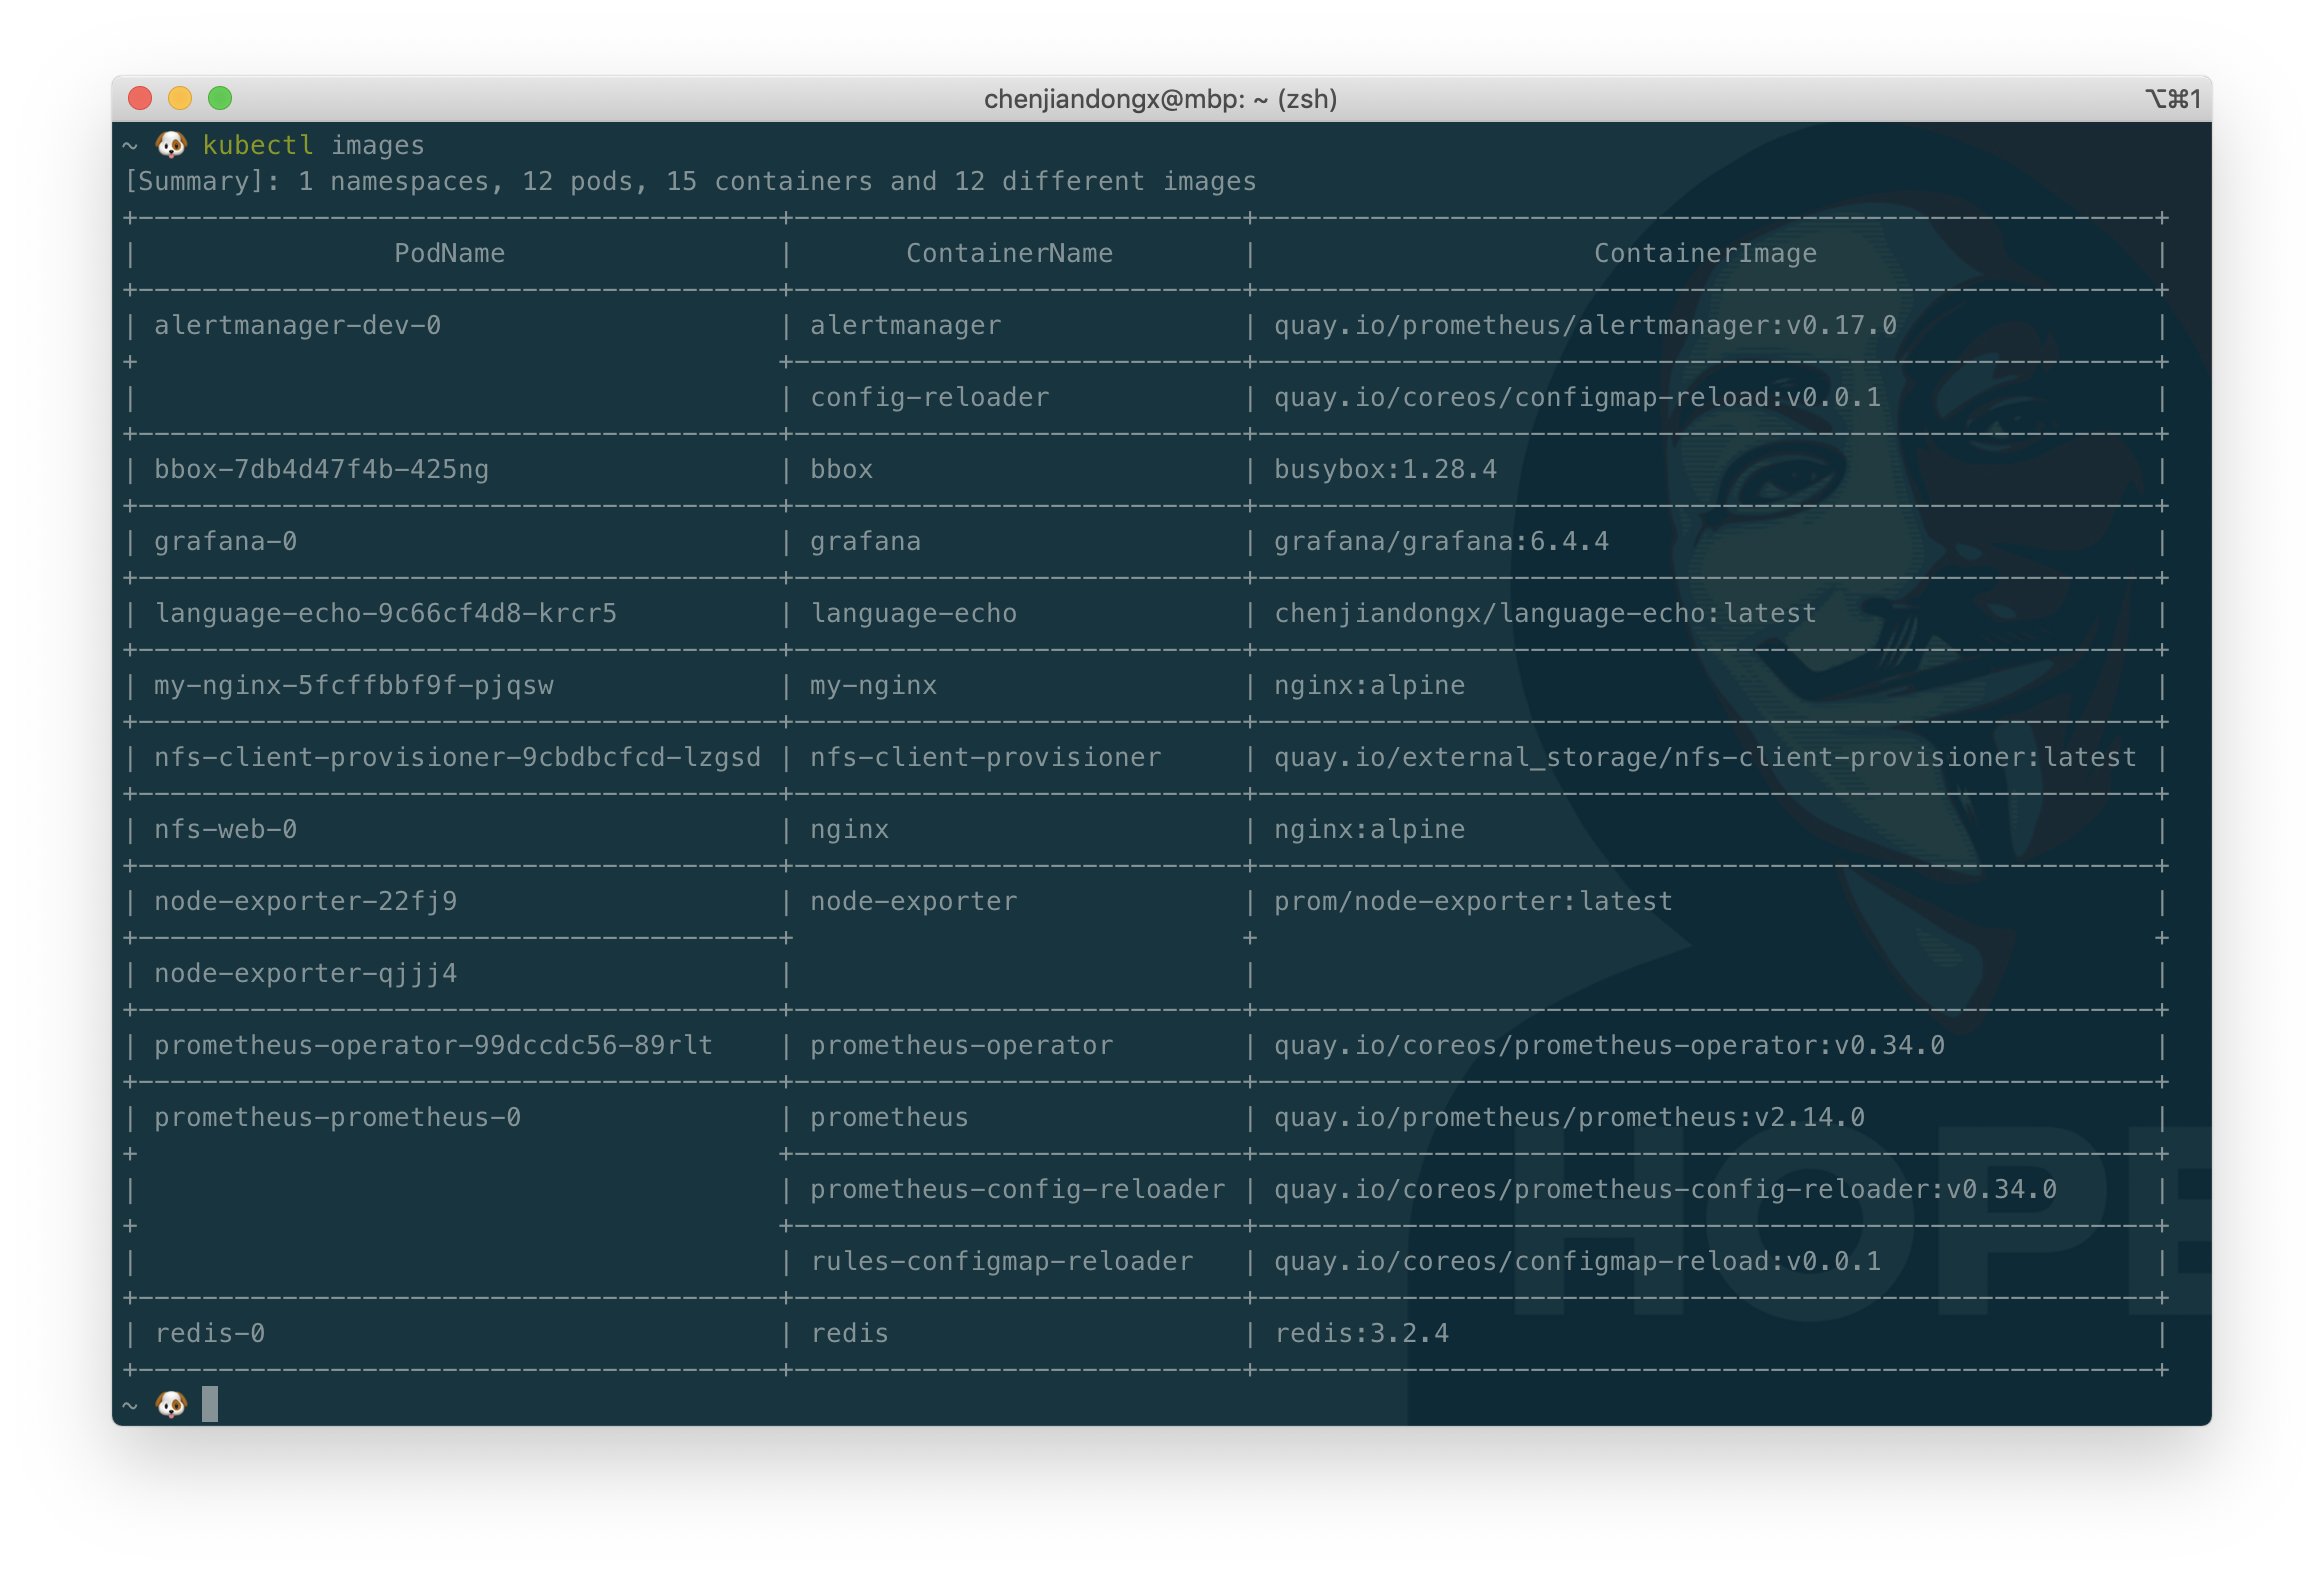Select the Summary line showing 12 pods
This screenshot has width=2324, height=1574.
[x=690, y=181]
